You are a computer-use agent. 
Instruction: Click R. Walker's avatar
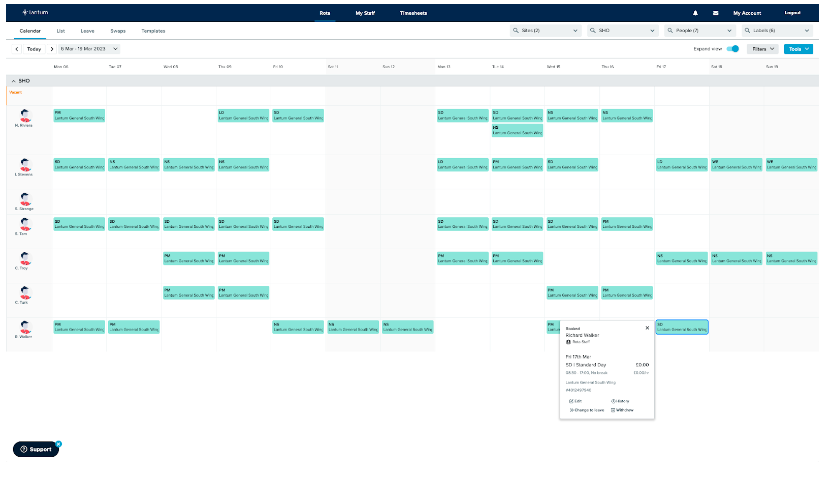(x=25, y=327)
